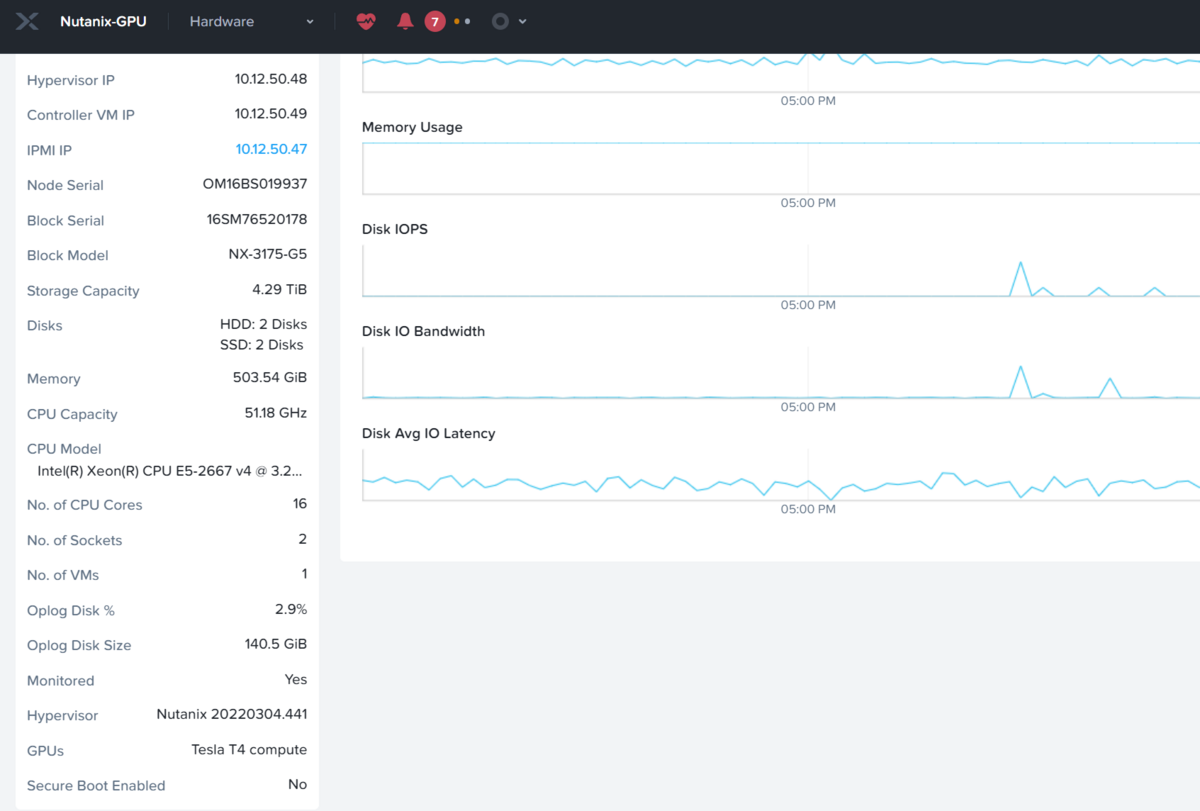Click the red alert count badge 7
The image size is (1200, 811).
point(434,21)
